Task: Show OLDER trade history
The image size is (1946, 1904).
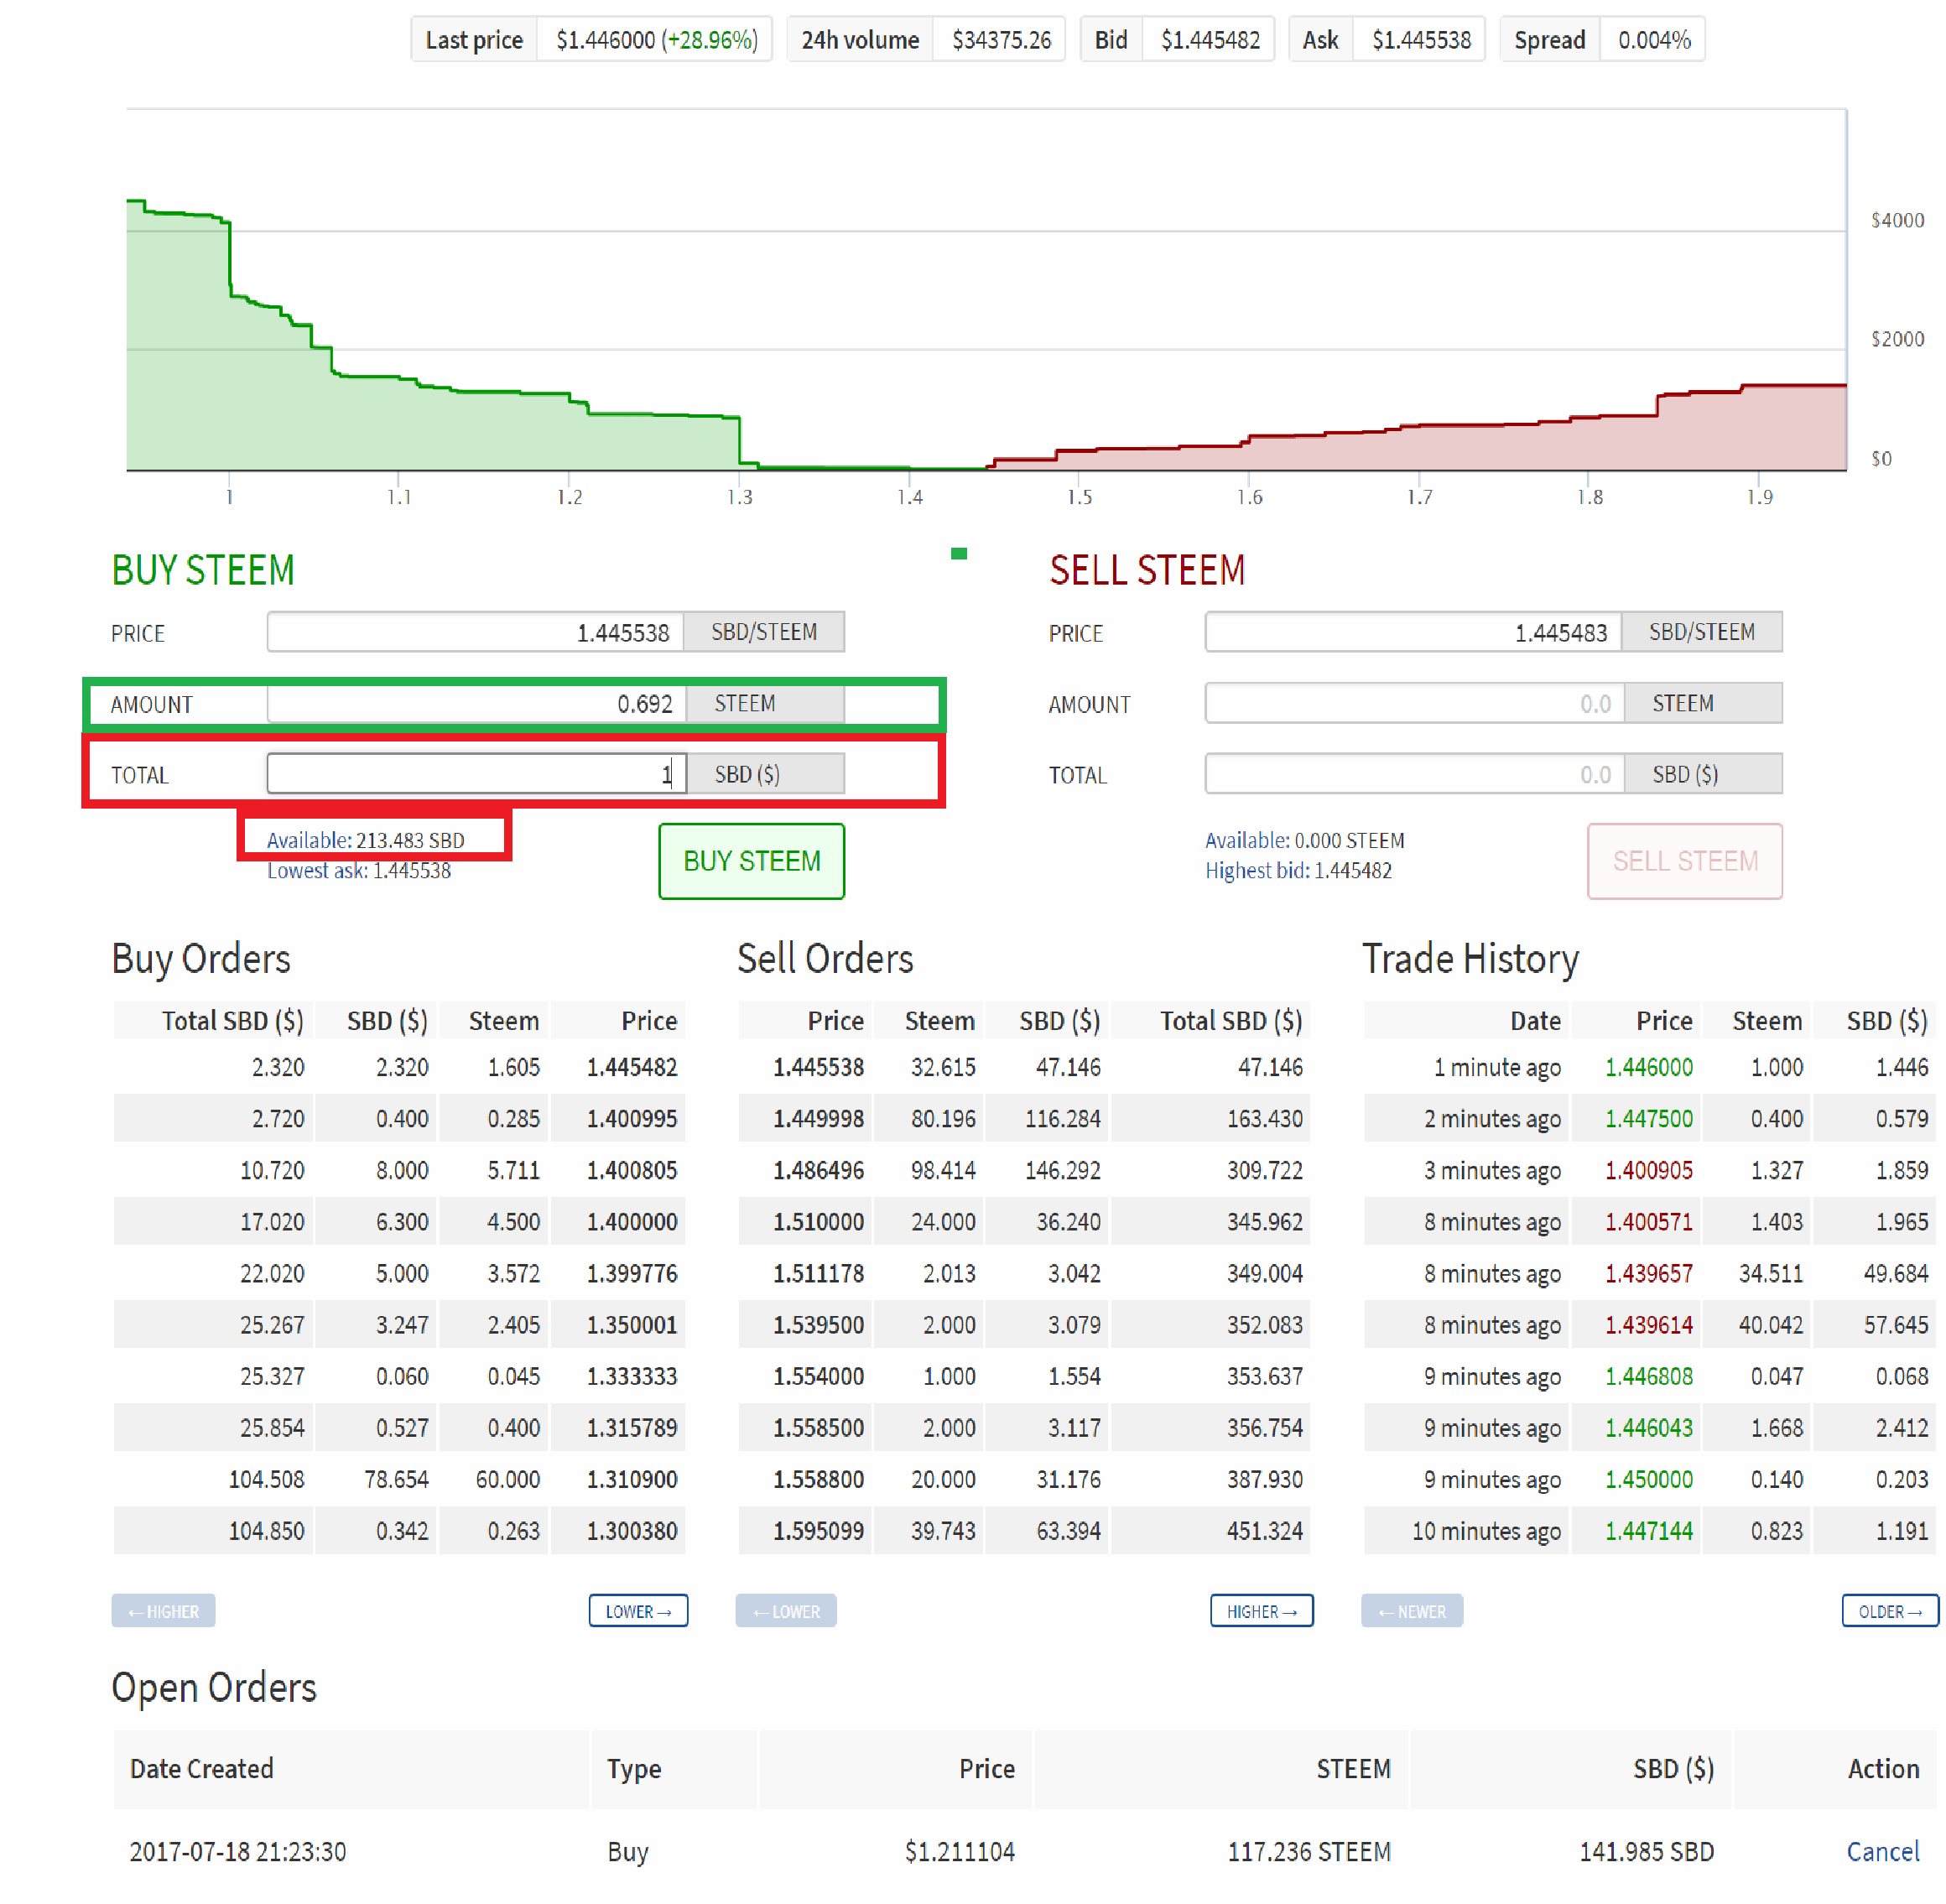Action: (1890, 1611)
